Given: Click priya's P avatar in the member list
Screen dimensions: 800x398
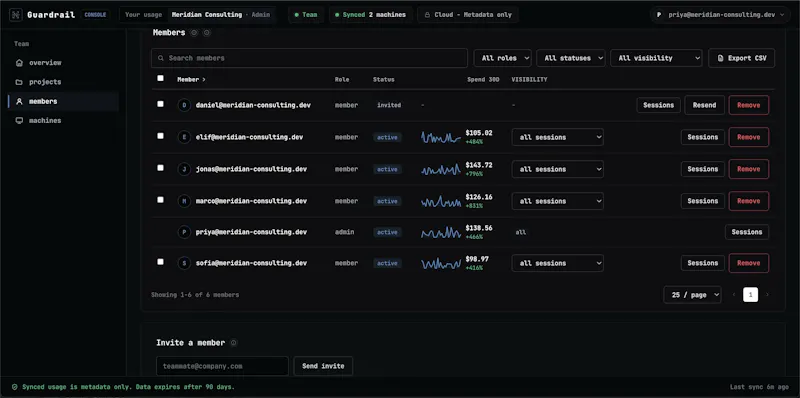Looking at the screenshot, I should click(x=184, y=232).
